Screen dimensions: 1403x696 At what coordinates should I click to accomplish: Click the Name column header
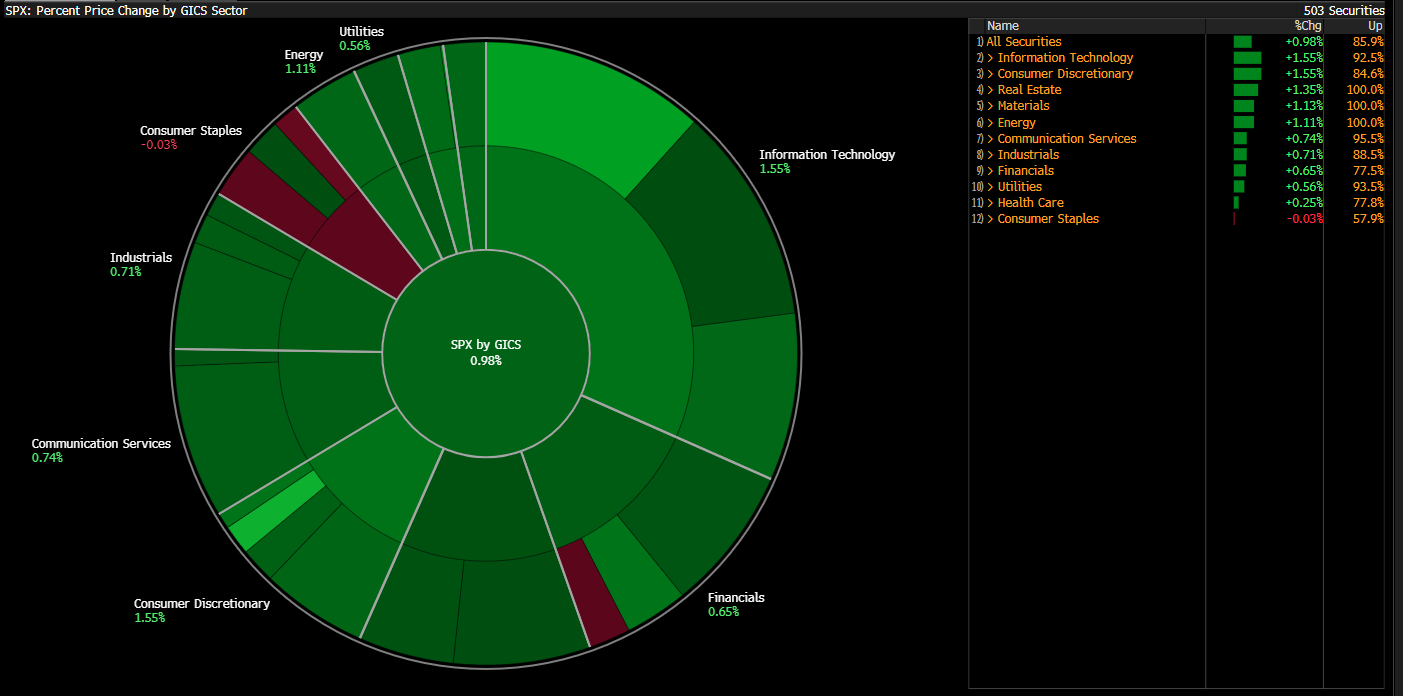point(1002,26)
